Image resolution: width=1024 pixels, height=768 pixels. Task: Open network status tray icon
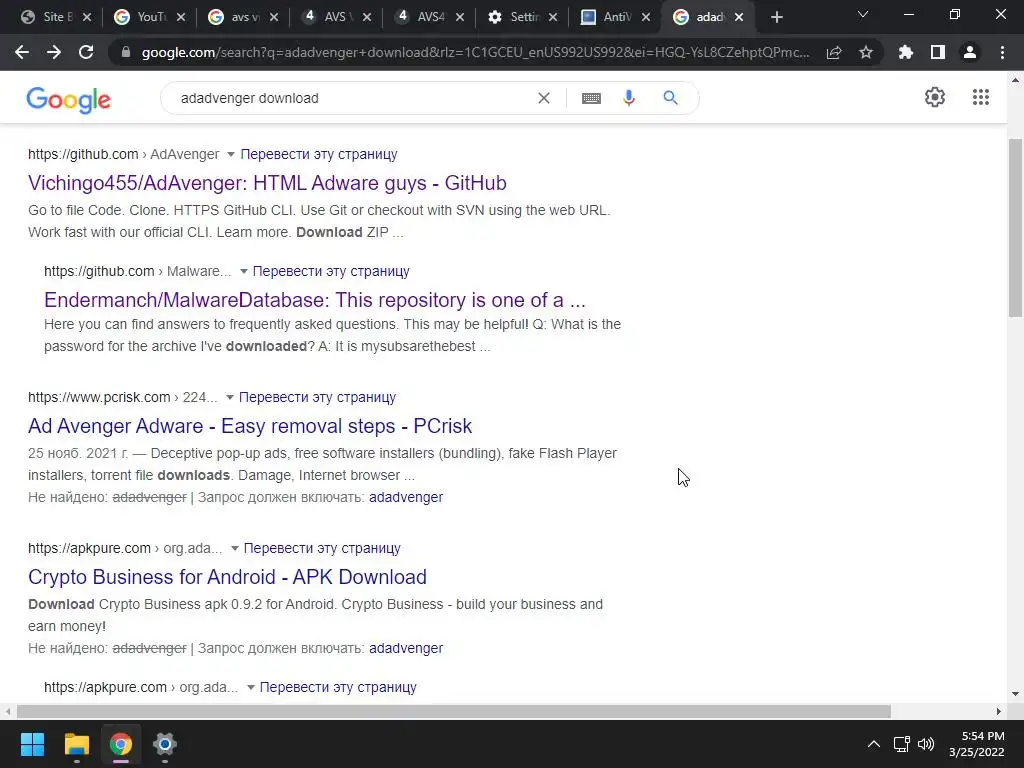902,744
